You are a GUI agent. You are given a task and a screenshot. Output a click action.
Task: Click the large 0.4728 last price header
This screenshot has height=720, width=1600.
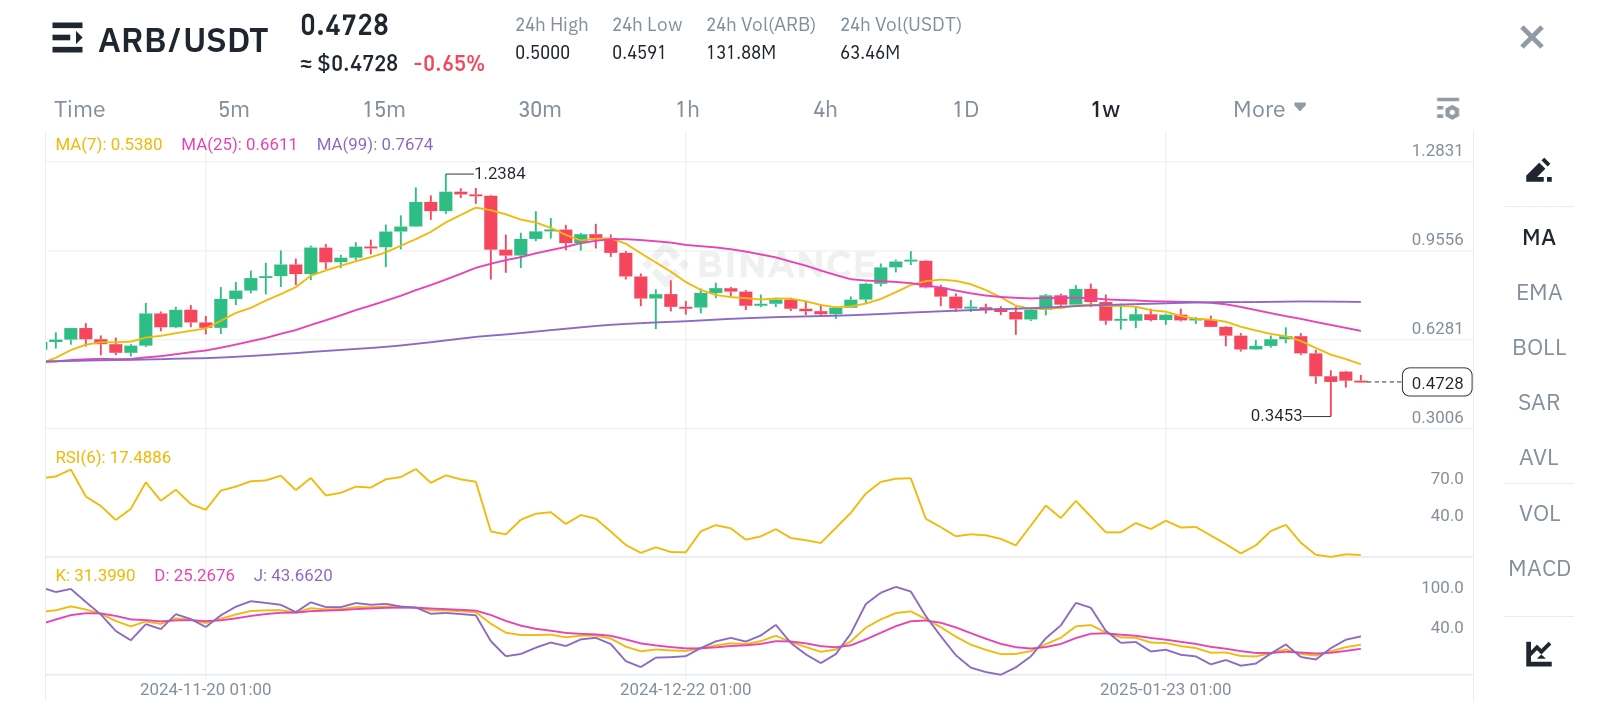coord(344,25)
